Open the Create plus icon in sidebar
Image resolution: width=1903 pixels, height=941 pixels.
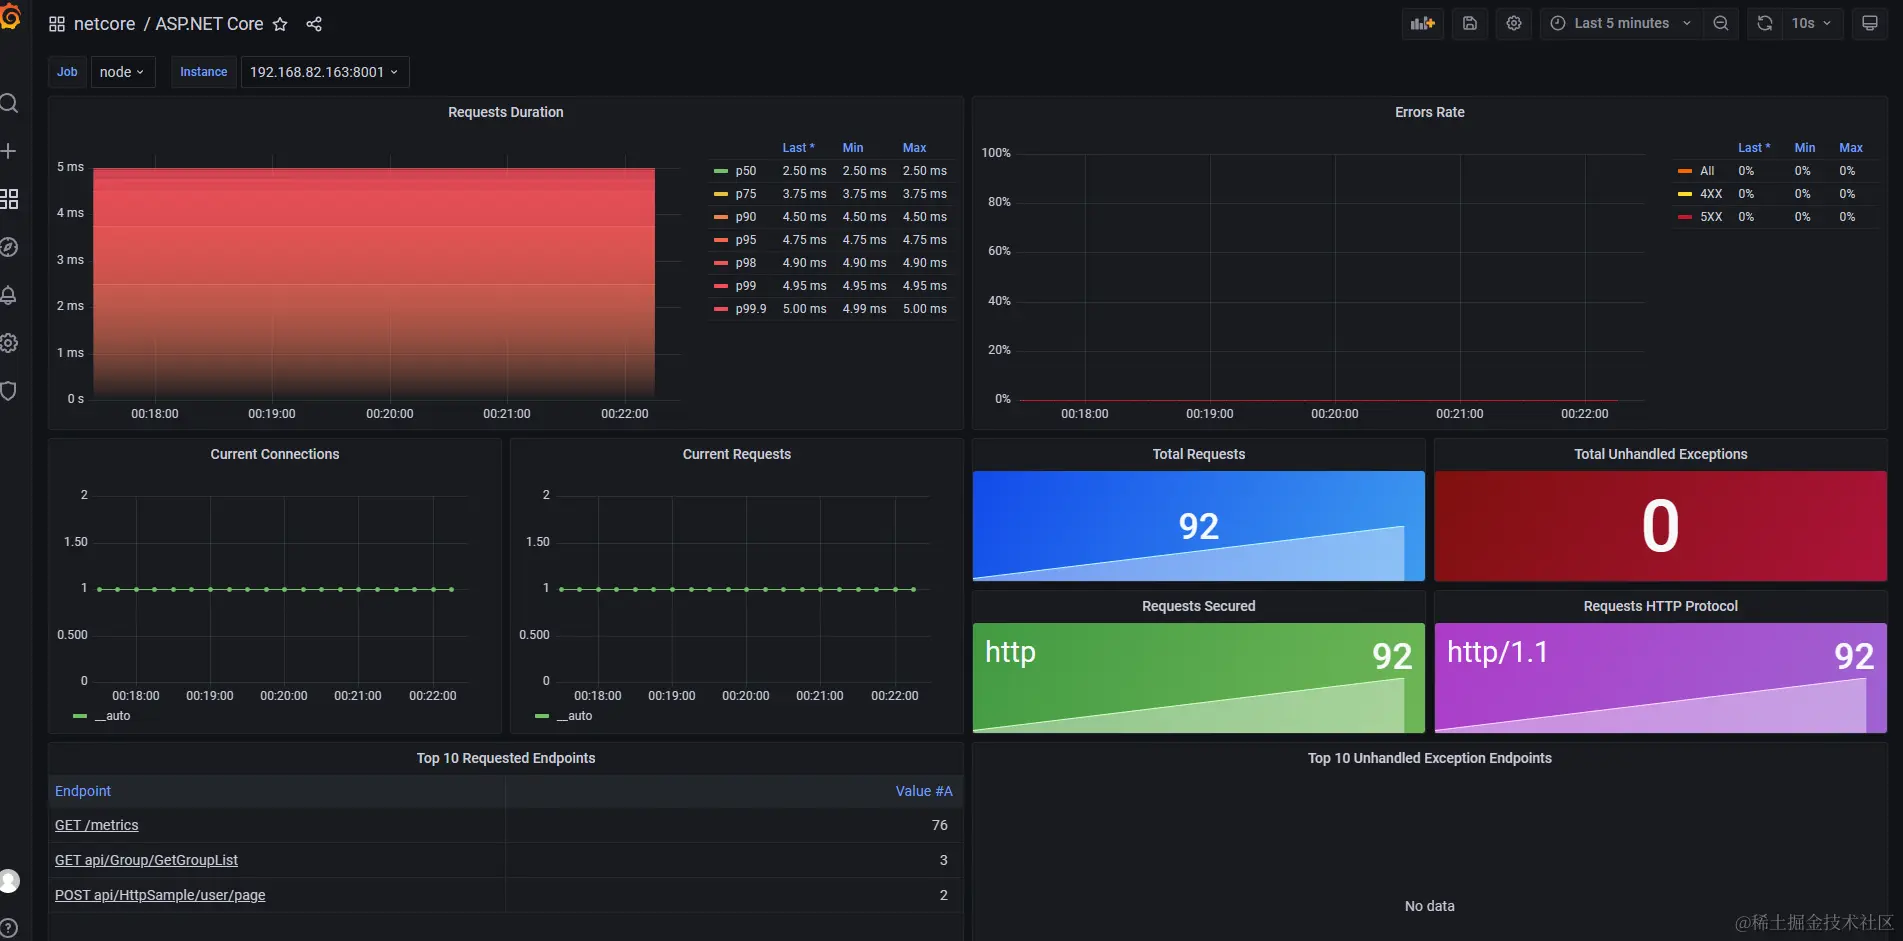coord(9,151)
